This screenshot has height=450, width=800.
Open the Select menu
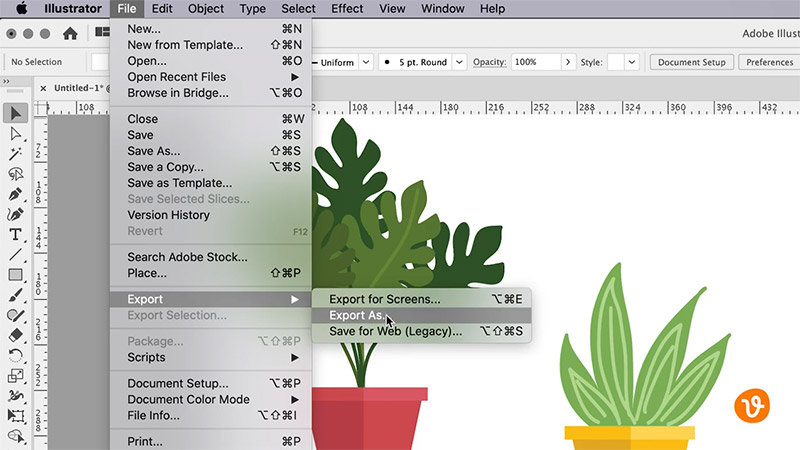[298, 9]
